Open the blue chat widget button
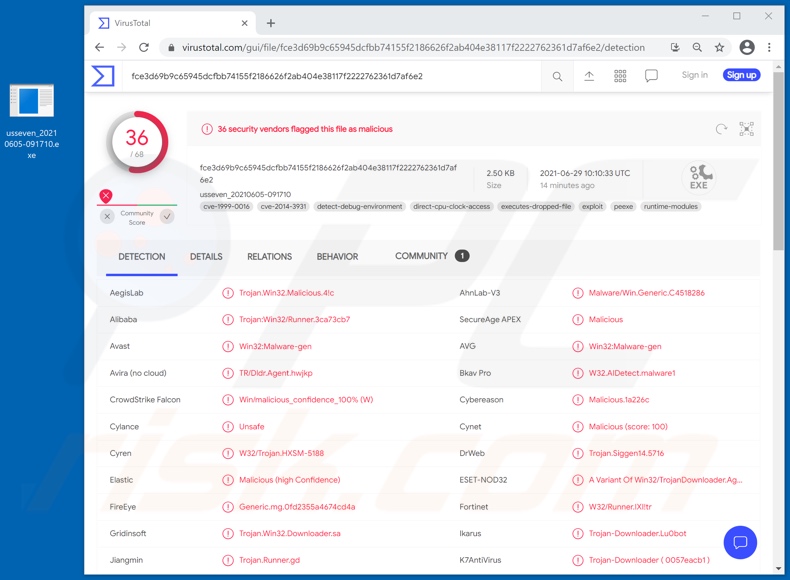Viewport: 790px width, 580px height. coord(740,542)
